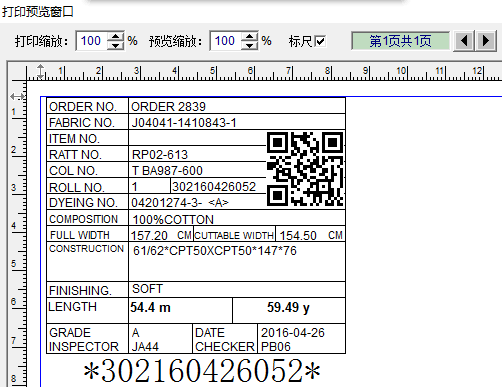Screen dimensions: 502x387
Task: Decrease print zoom with down spinner arrow
Action: point(115,46)
